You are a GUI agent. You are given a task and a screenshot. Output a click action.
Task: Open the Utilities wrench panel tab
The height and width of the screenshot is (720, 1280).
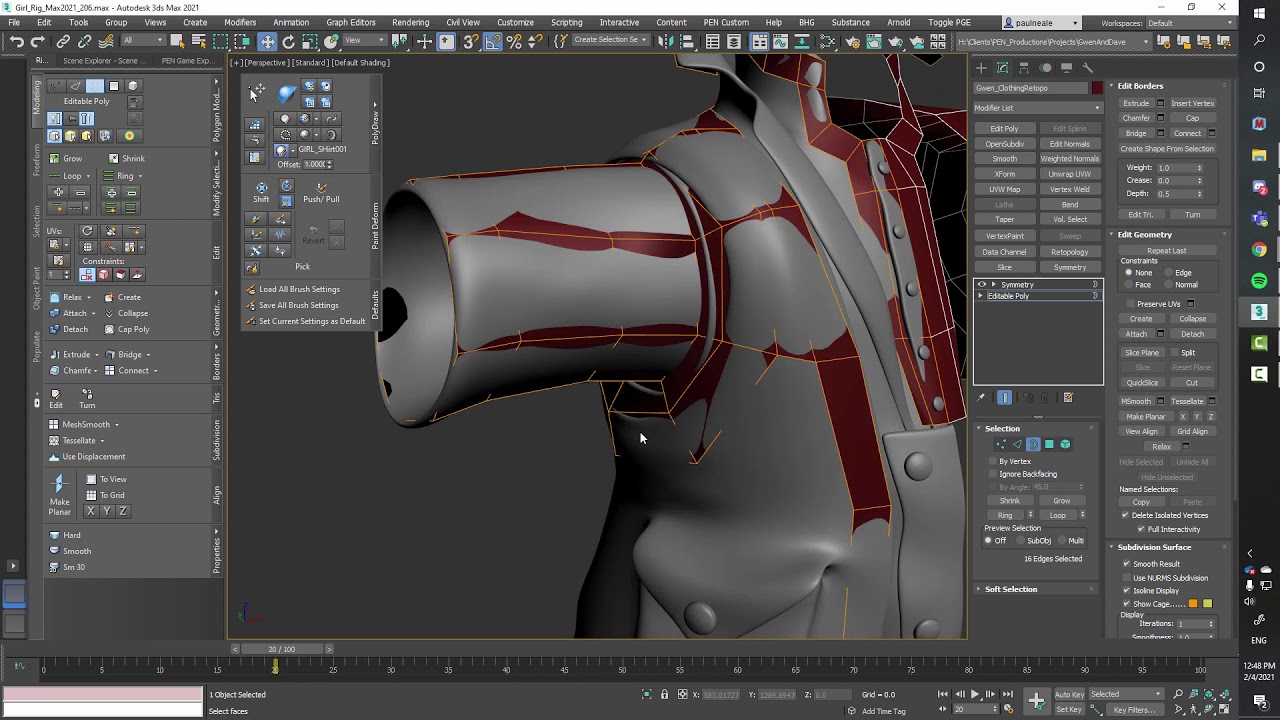1088,68
